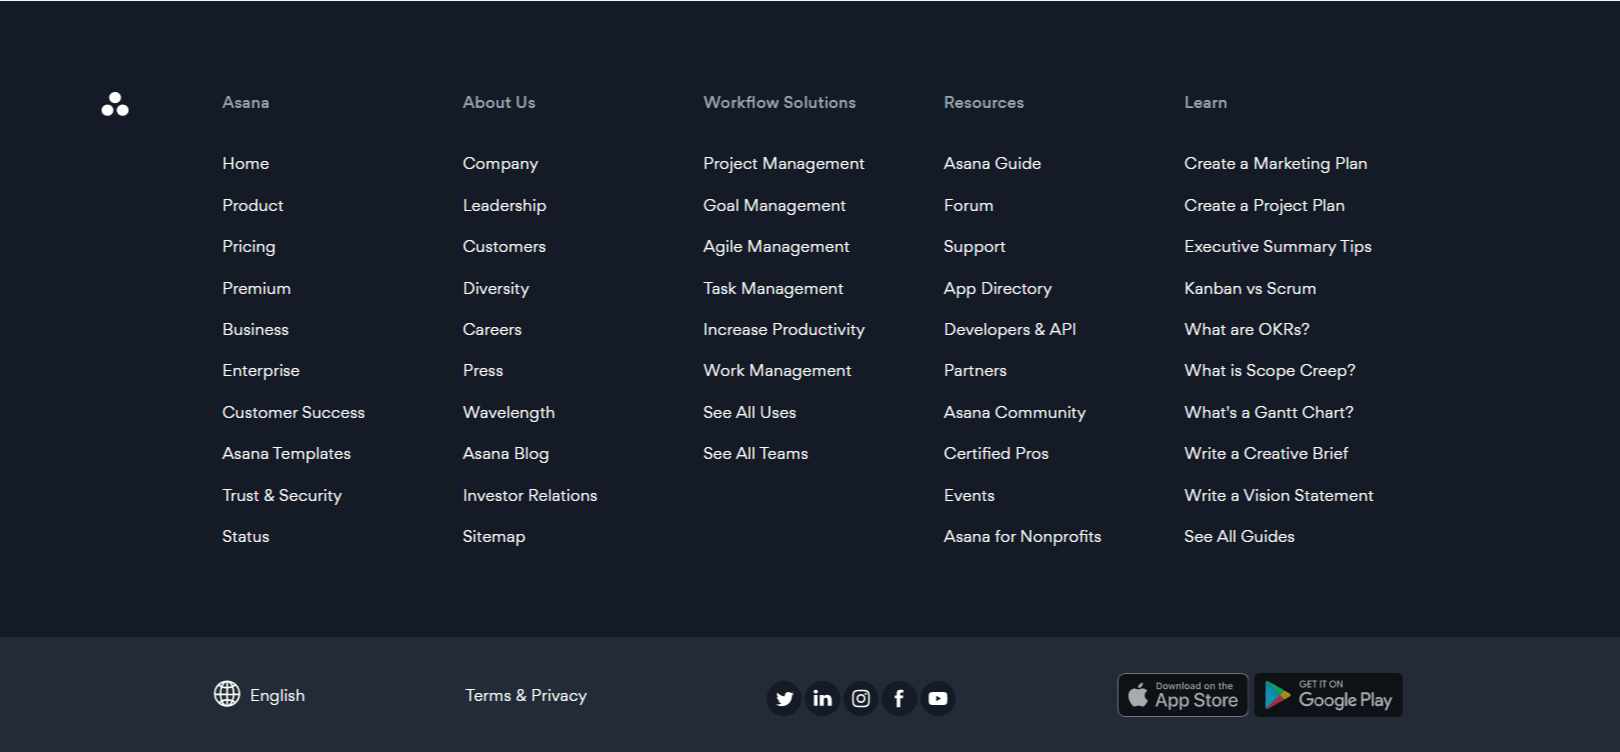Screen dimensions: 1620x752
Task: Open What is Scope Creep? link
Action: click(1270, 370)
